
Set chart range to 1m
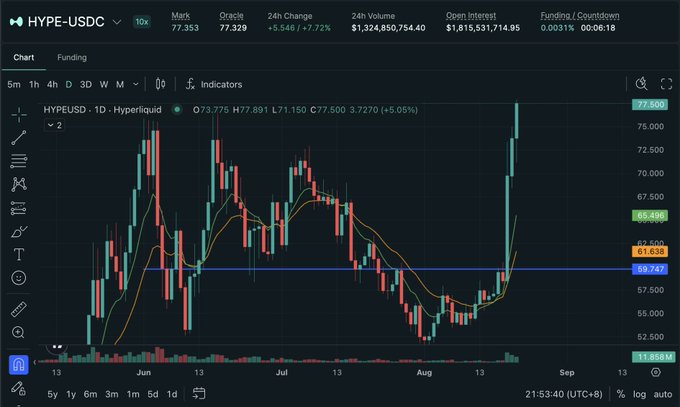tap(133, 394)
